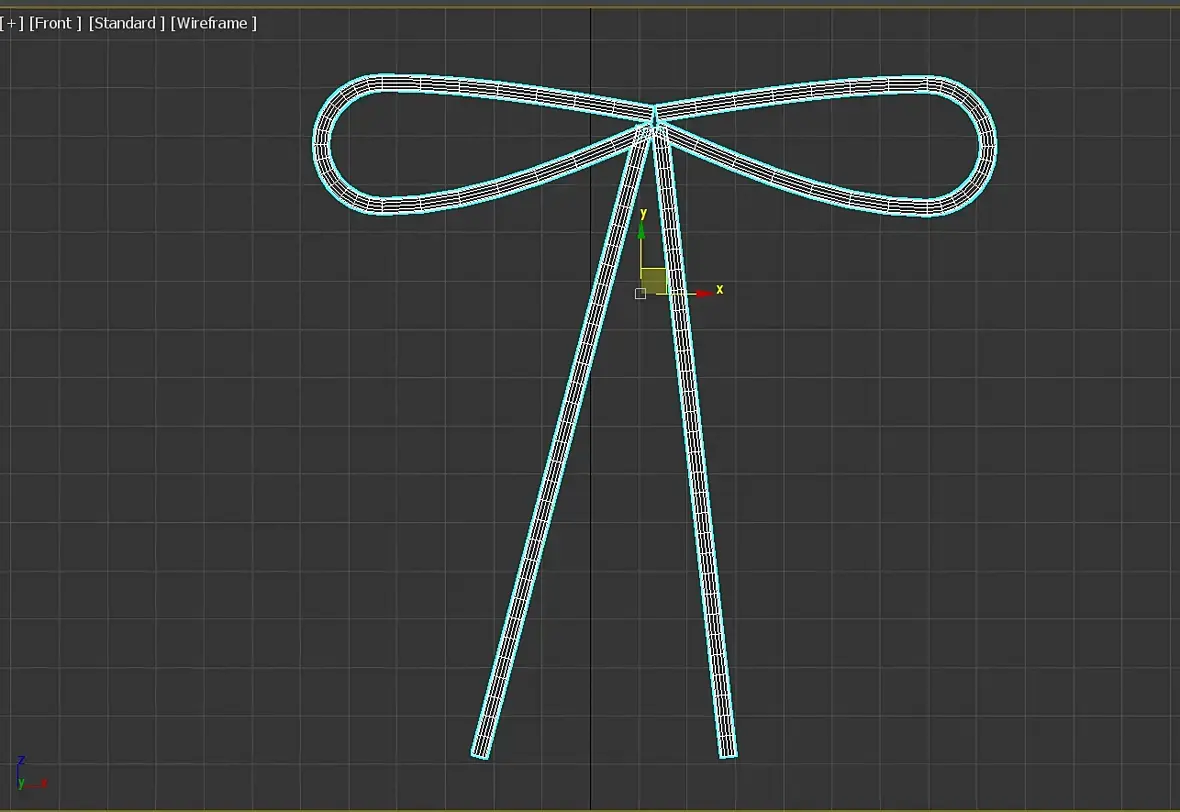Click the yellow x label on the gizmo
The width and height of the screenshot is (1180, 812).
pos(720,289)
